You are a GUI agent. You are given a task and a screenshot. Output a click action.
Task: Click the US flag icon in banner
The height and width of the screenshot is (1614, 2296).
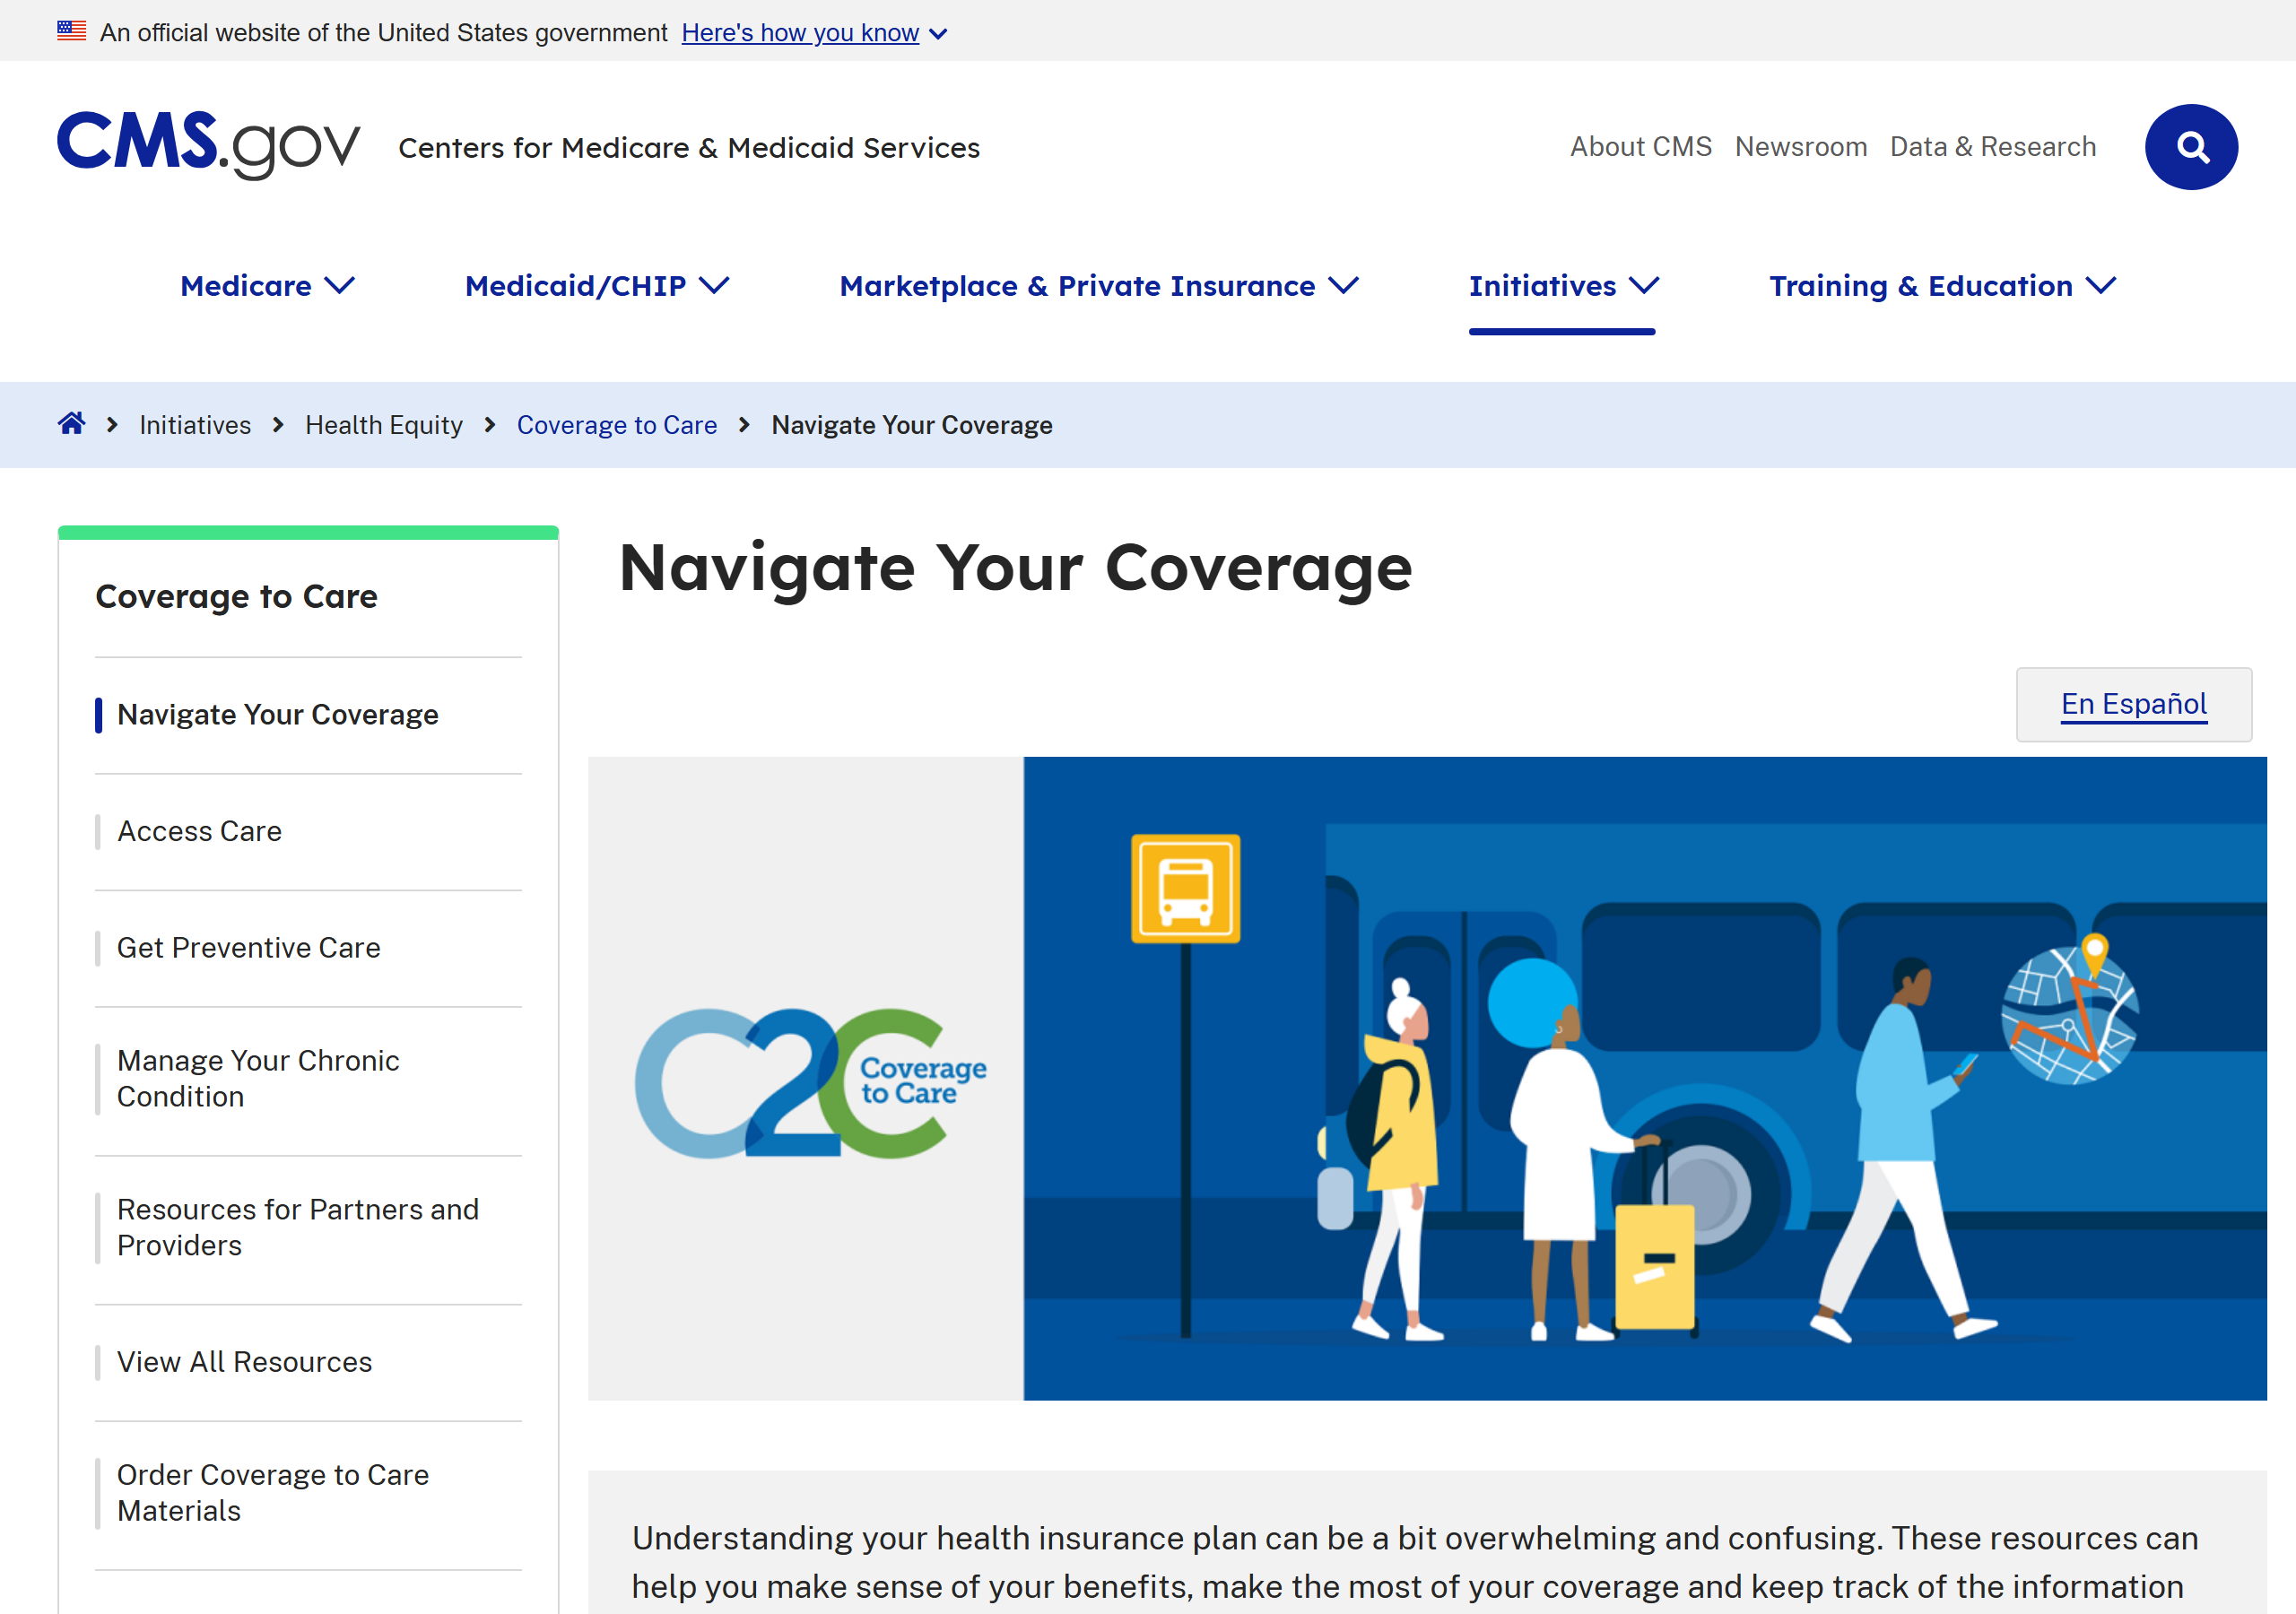coord(71,31)
